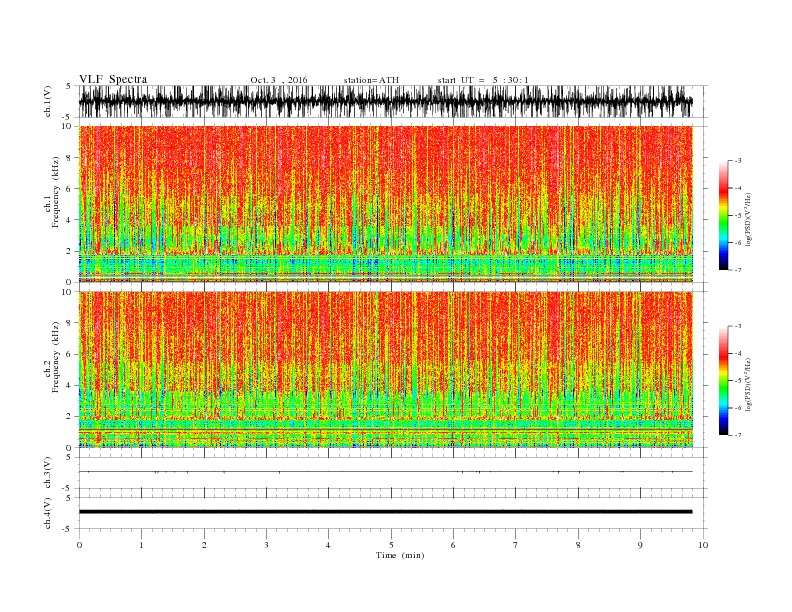The height and width of the screenshot is (612, 792).
Task: Click the "2" kHz tick of ch.2 spectrogram
Action: point(69,417)
